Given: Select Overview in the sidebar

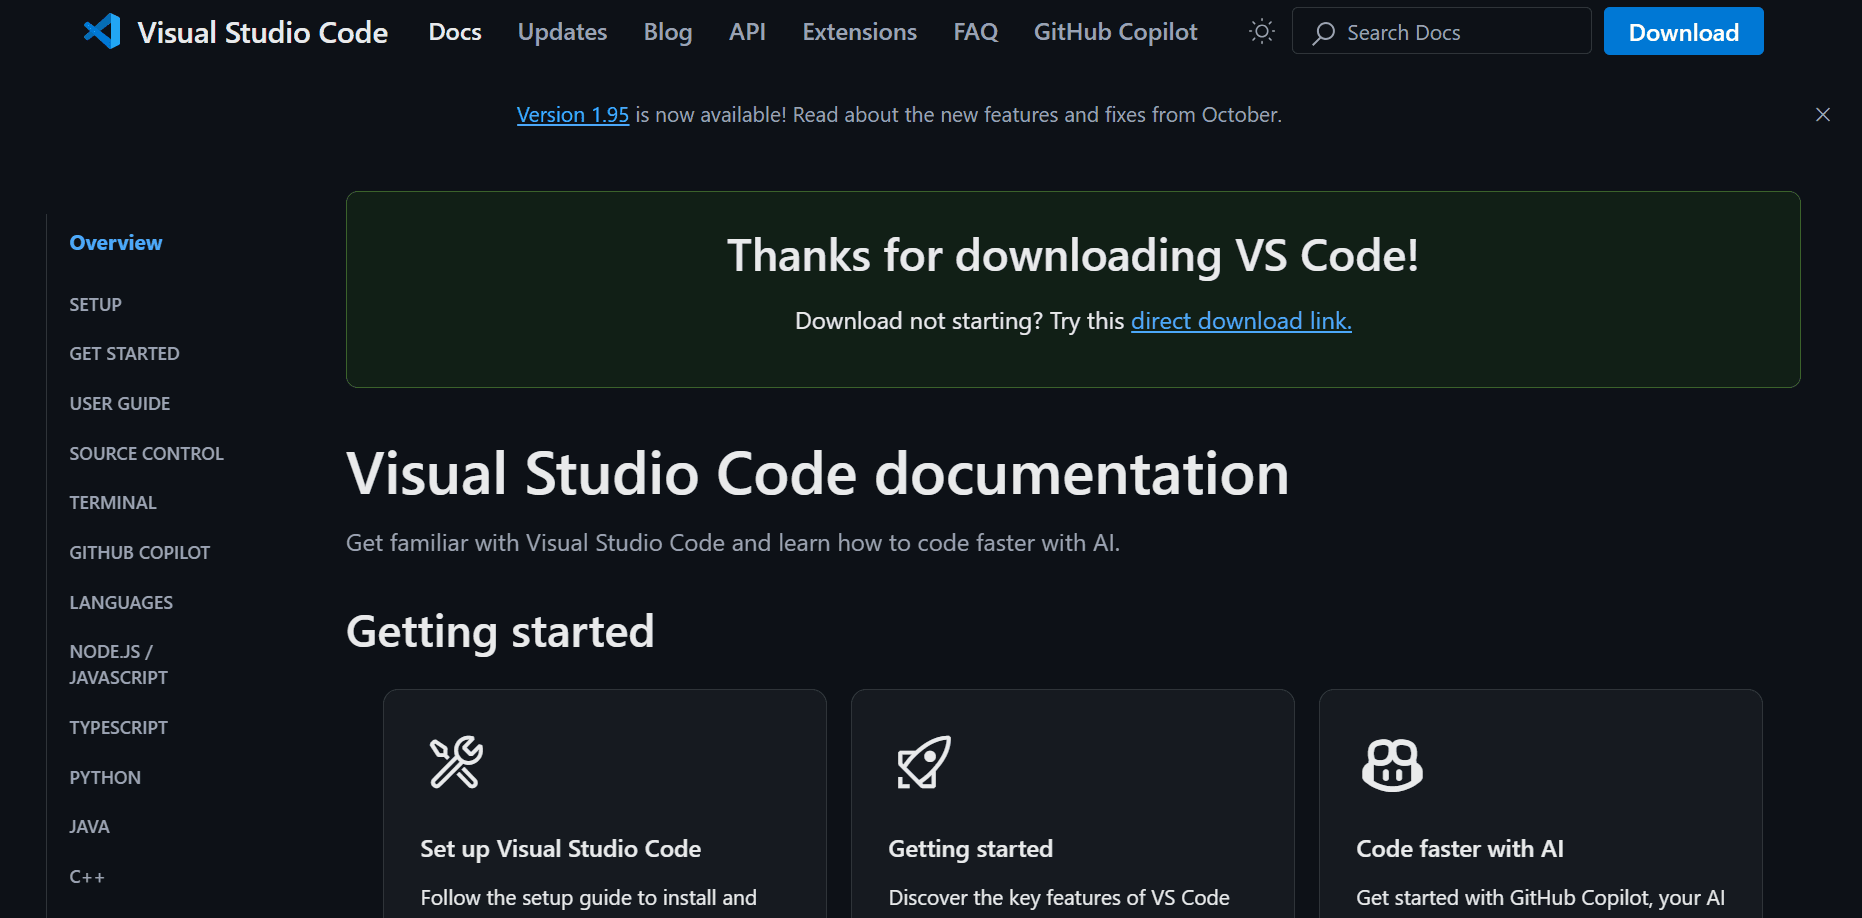Looking at the screenshot, I should click(116, 243).
